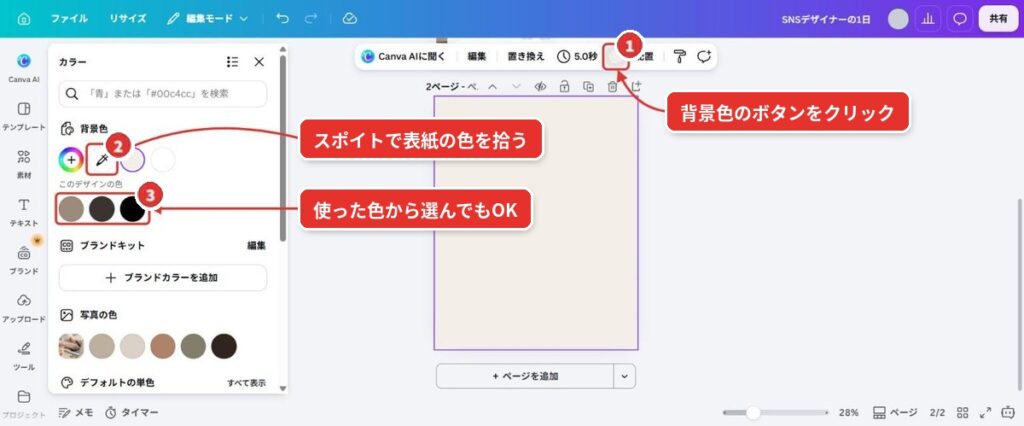The width and height of the screenshot is (1024, 426).
Task: Select the eyedropper color picker
Action: click(x=101, y=159)
